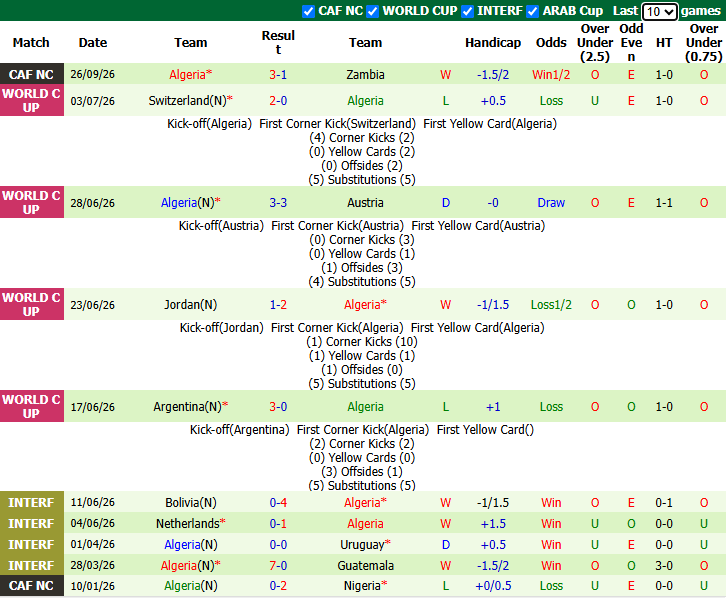Open the 3-3 result against Austria

point(278,203)
